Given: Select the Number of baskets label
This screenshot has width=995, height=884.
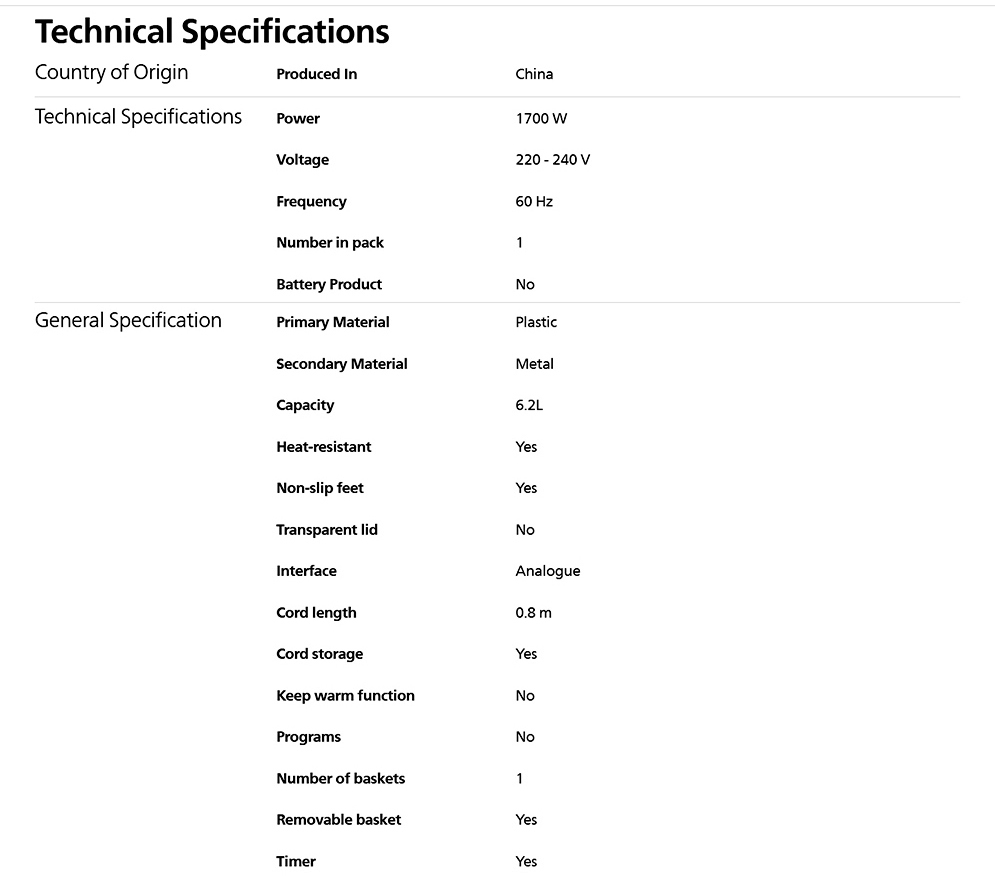Looking at the screenshot, I should (x=340, y=779).
